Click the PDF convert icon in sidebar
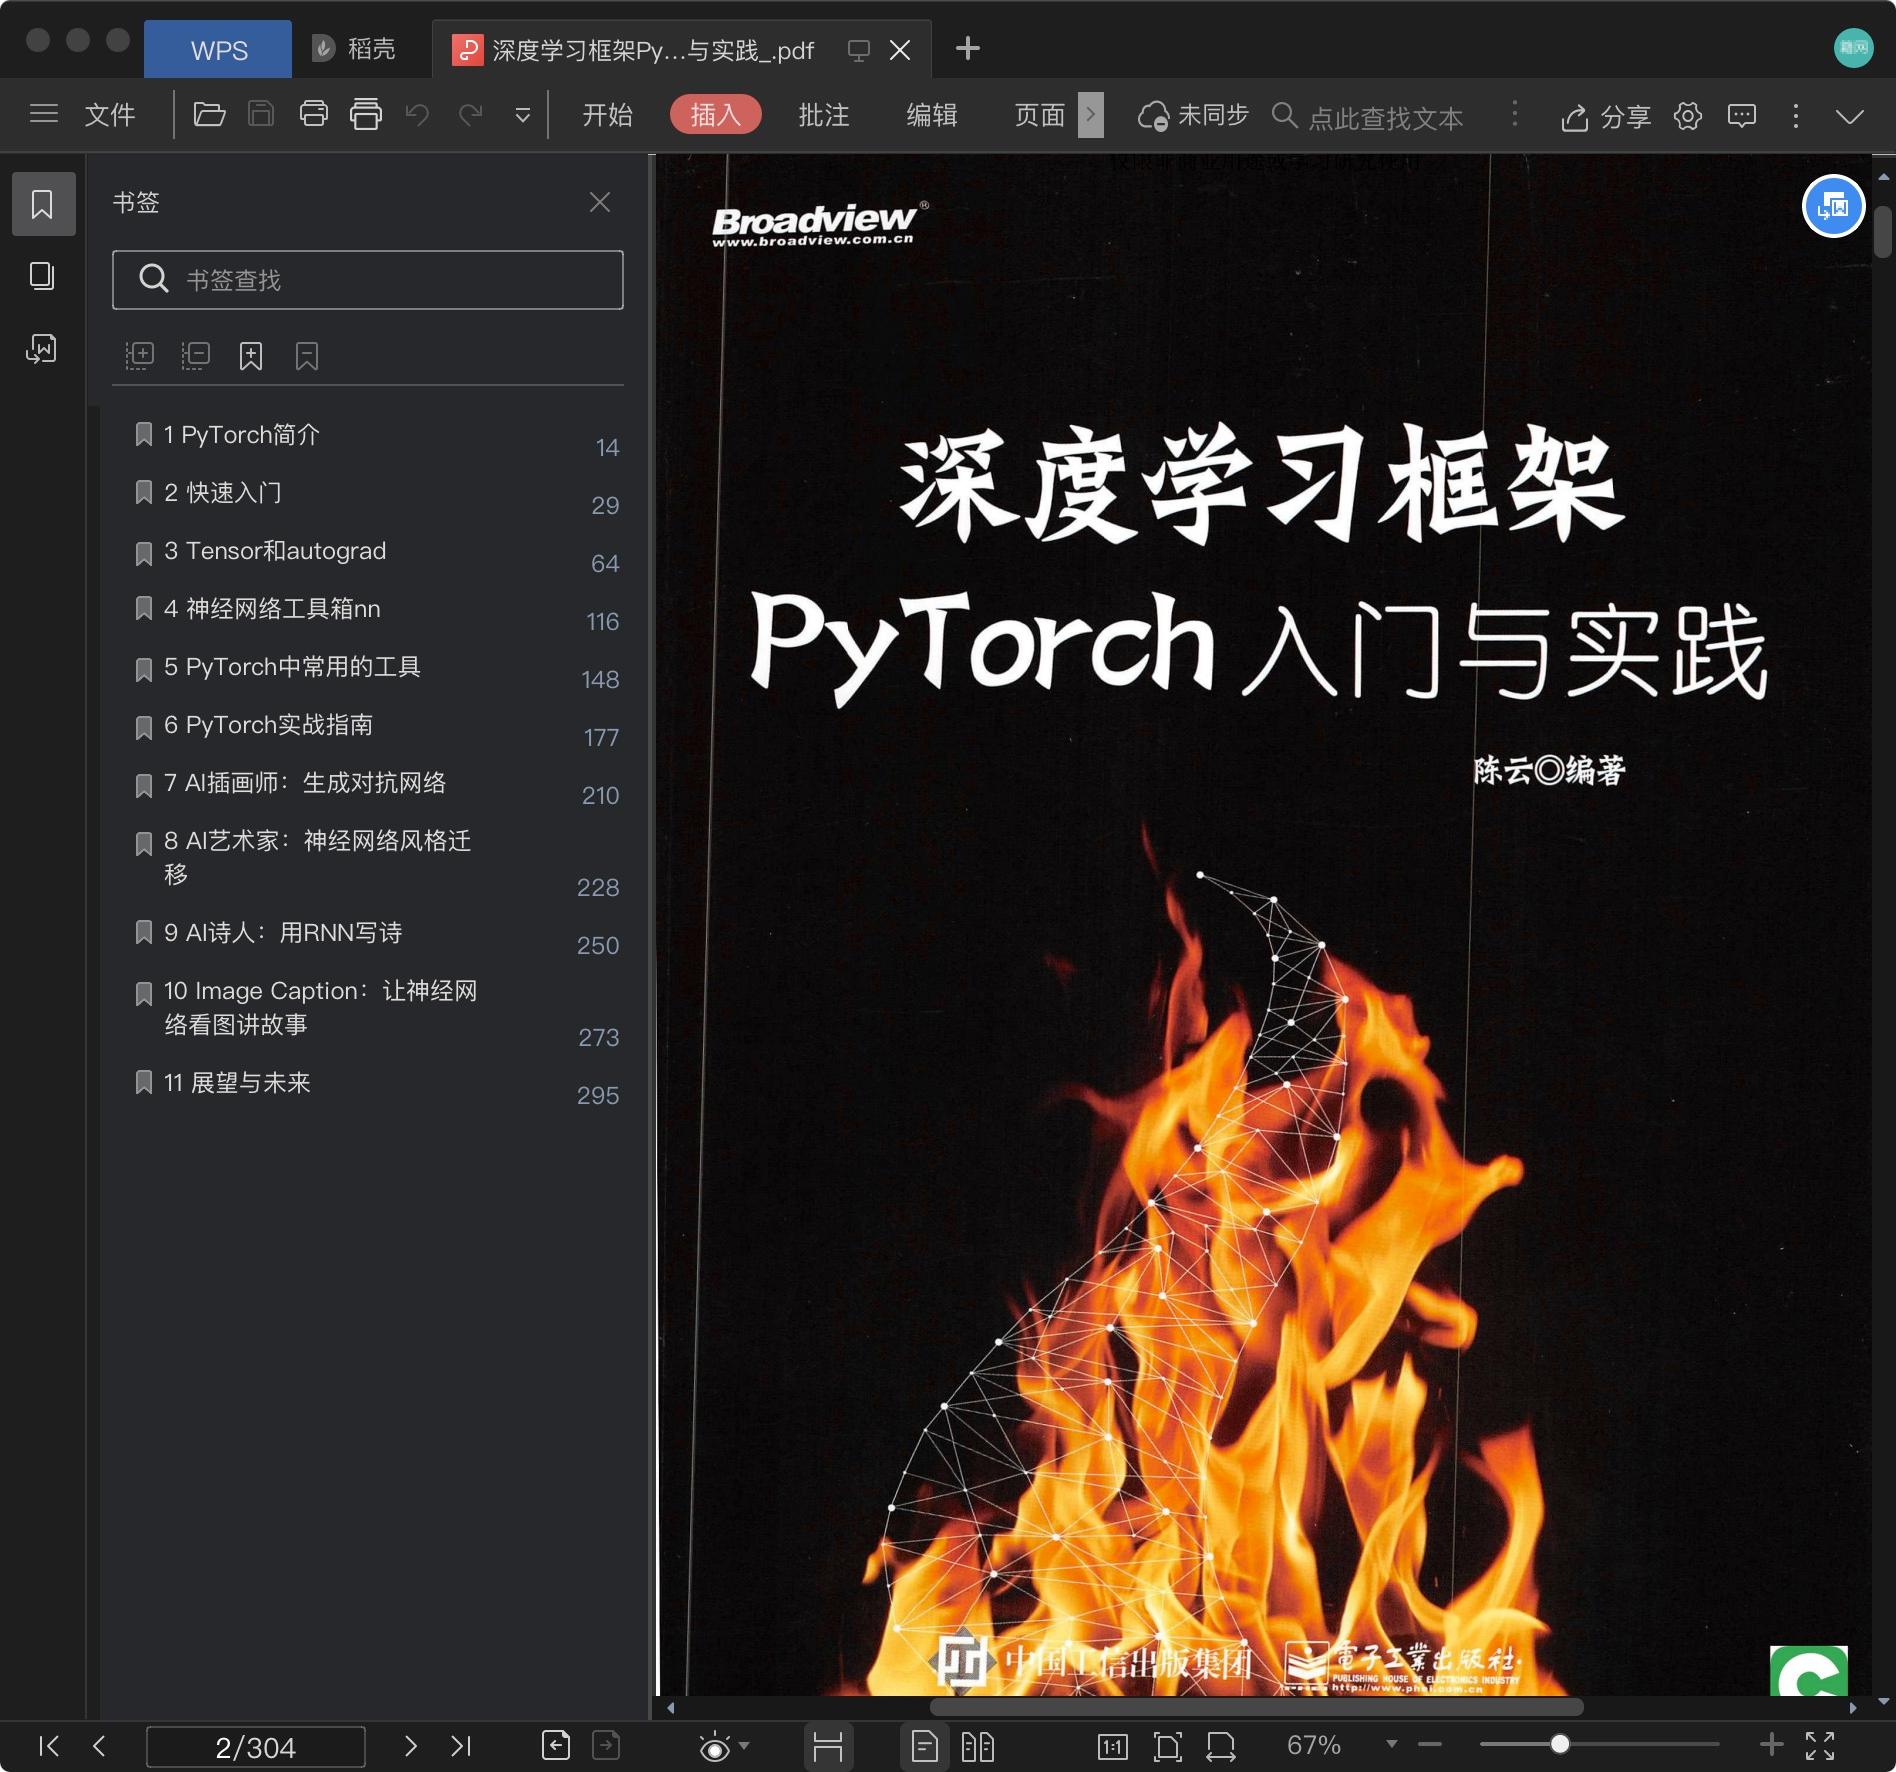This screenshot has width=1896, height=1772. 42,348
